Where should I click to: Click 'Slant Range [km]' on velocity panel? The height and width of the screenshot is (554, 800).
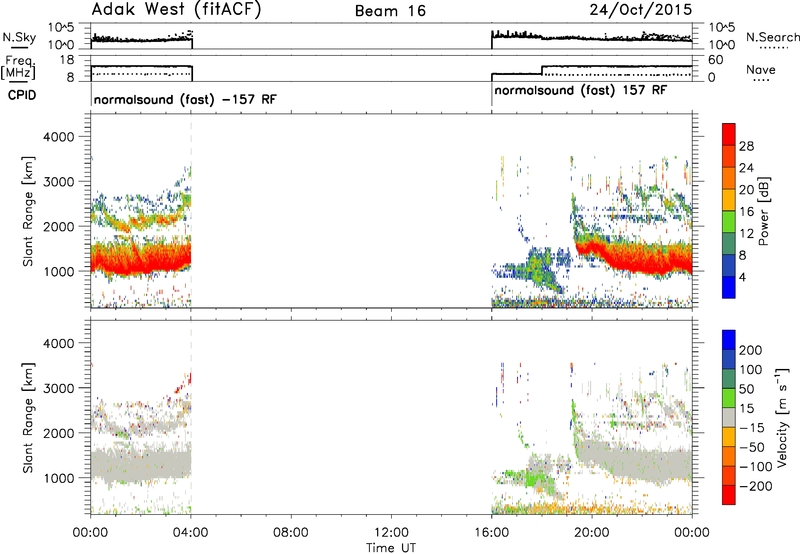[28, 417]
